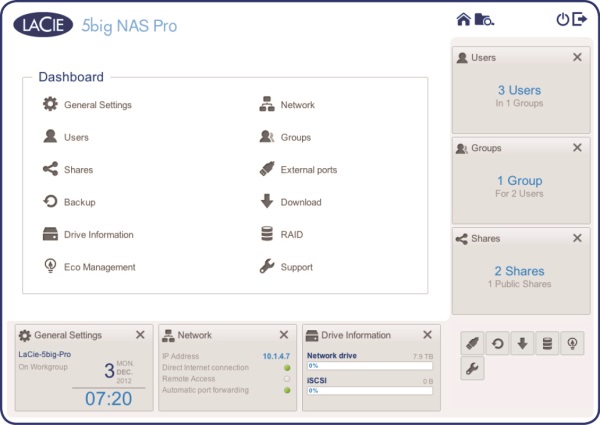This screenshot has width=600, height=425.
Task: Click the Backup tray button
Action: 497,344
